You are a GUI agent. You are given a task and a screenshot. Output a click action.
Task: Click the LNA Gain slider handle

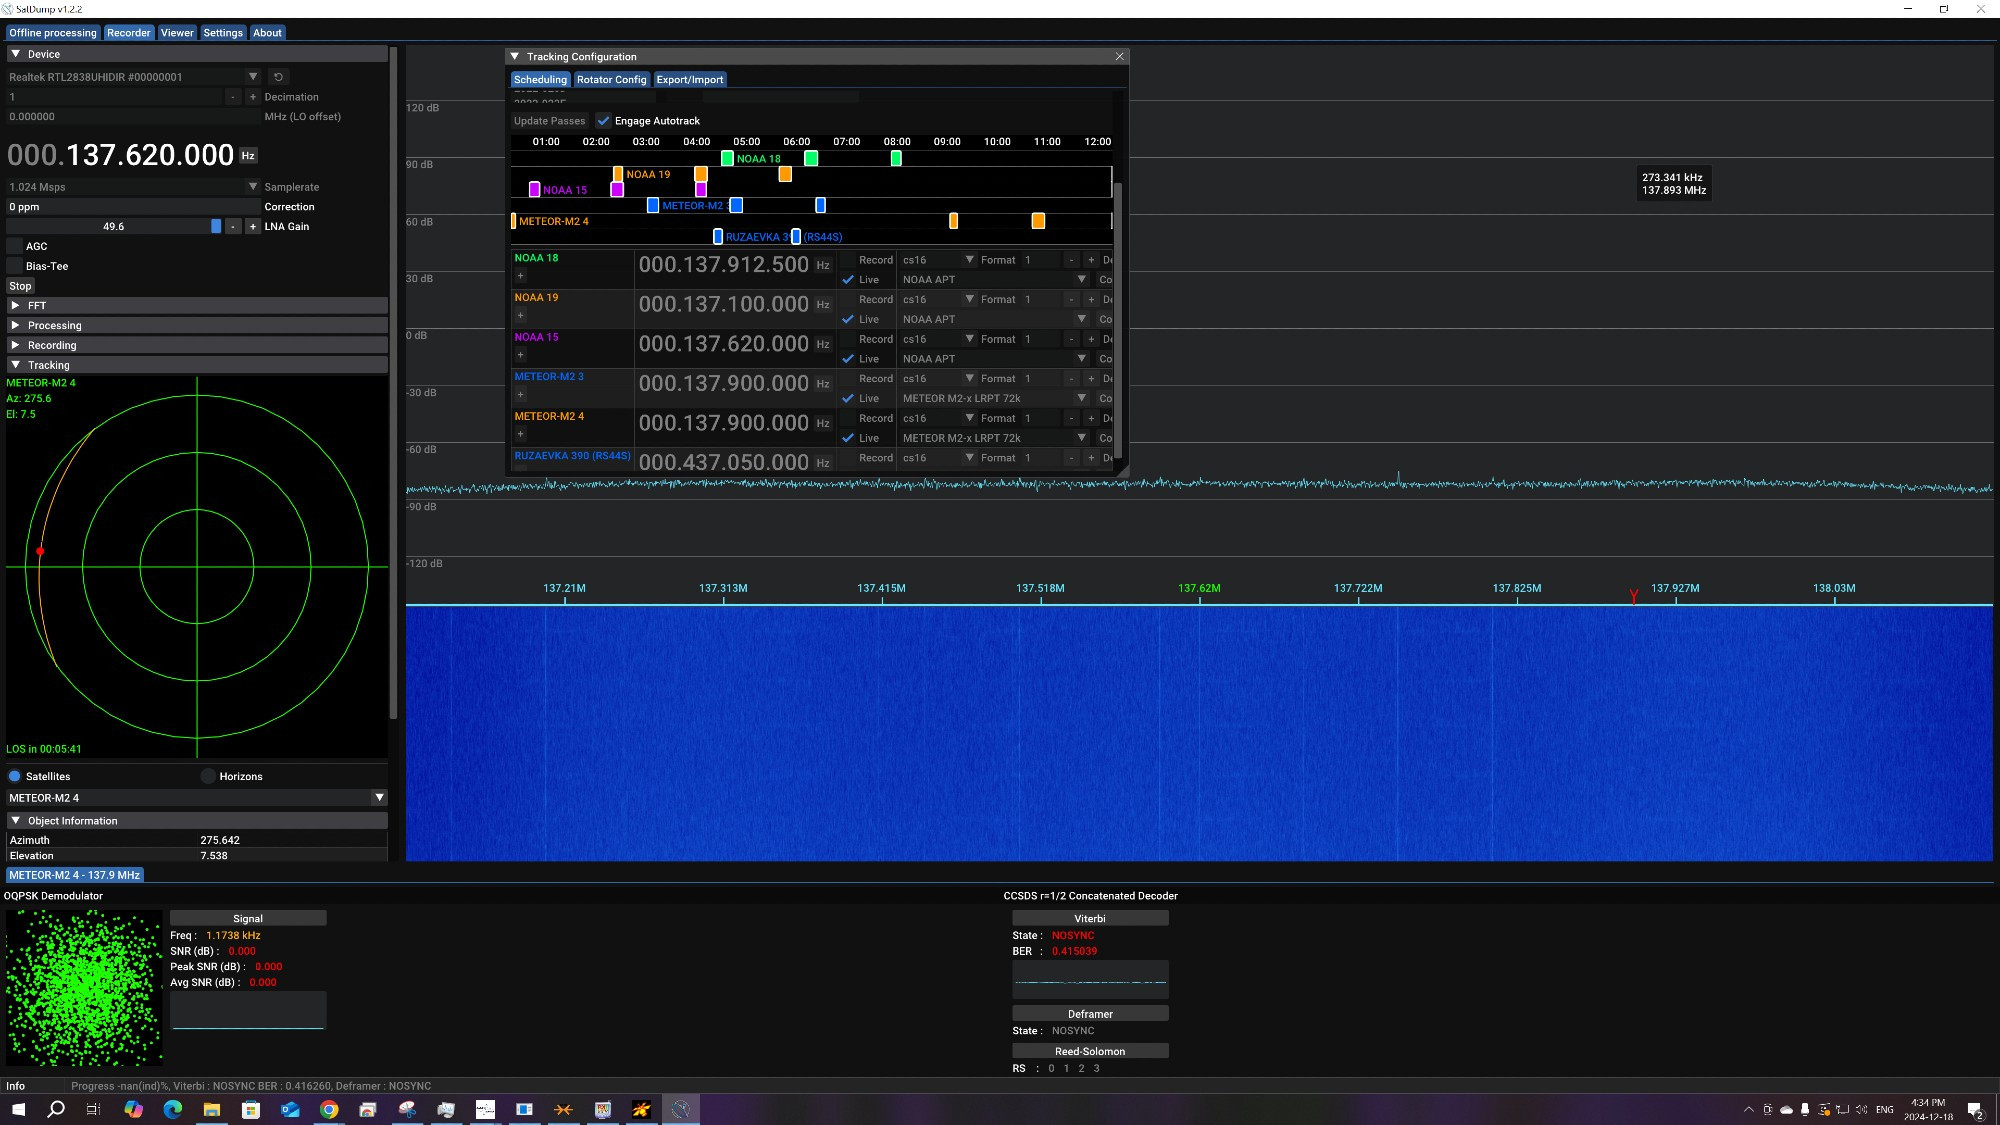click(x=216, y=227)
